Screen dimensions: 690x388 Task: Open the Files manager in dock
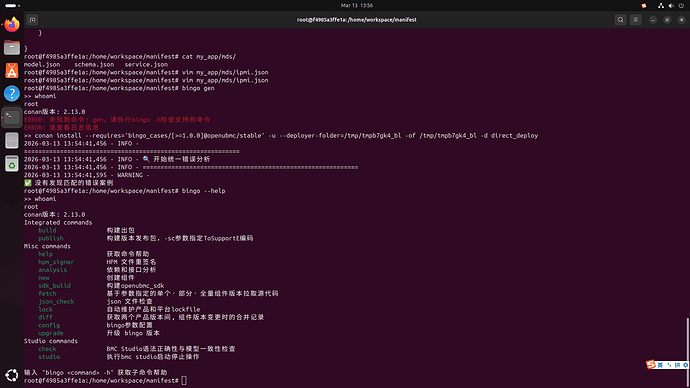click(x=12, y=48)
